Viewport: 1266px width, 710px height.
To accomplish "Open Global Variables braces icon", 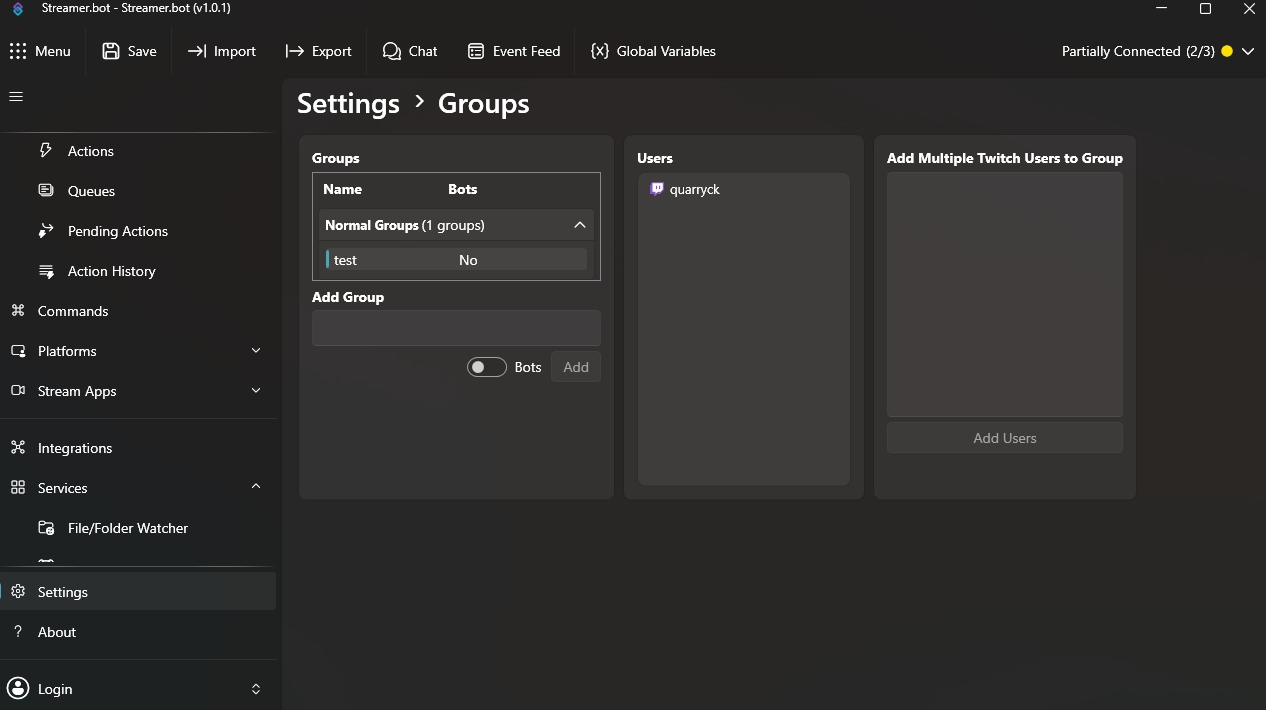I will [x=600, y=51].
